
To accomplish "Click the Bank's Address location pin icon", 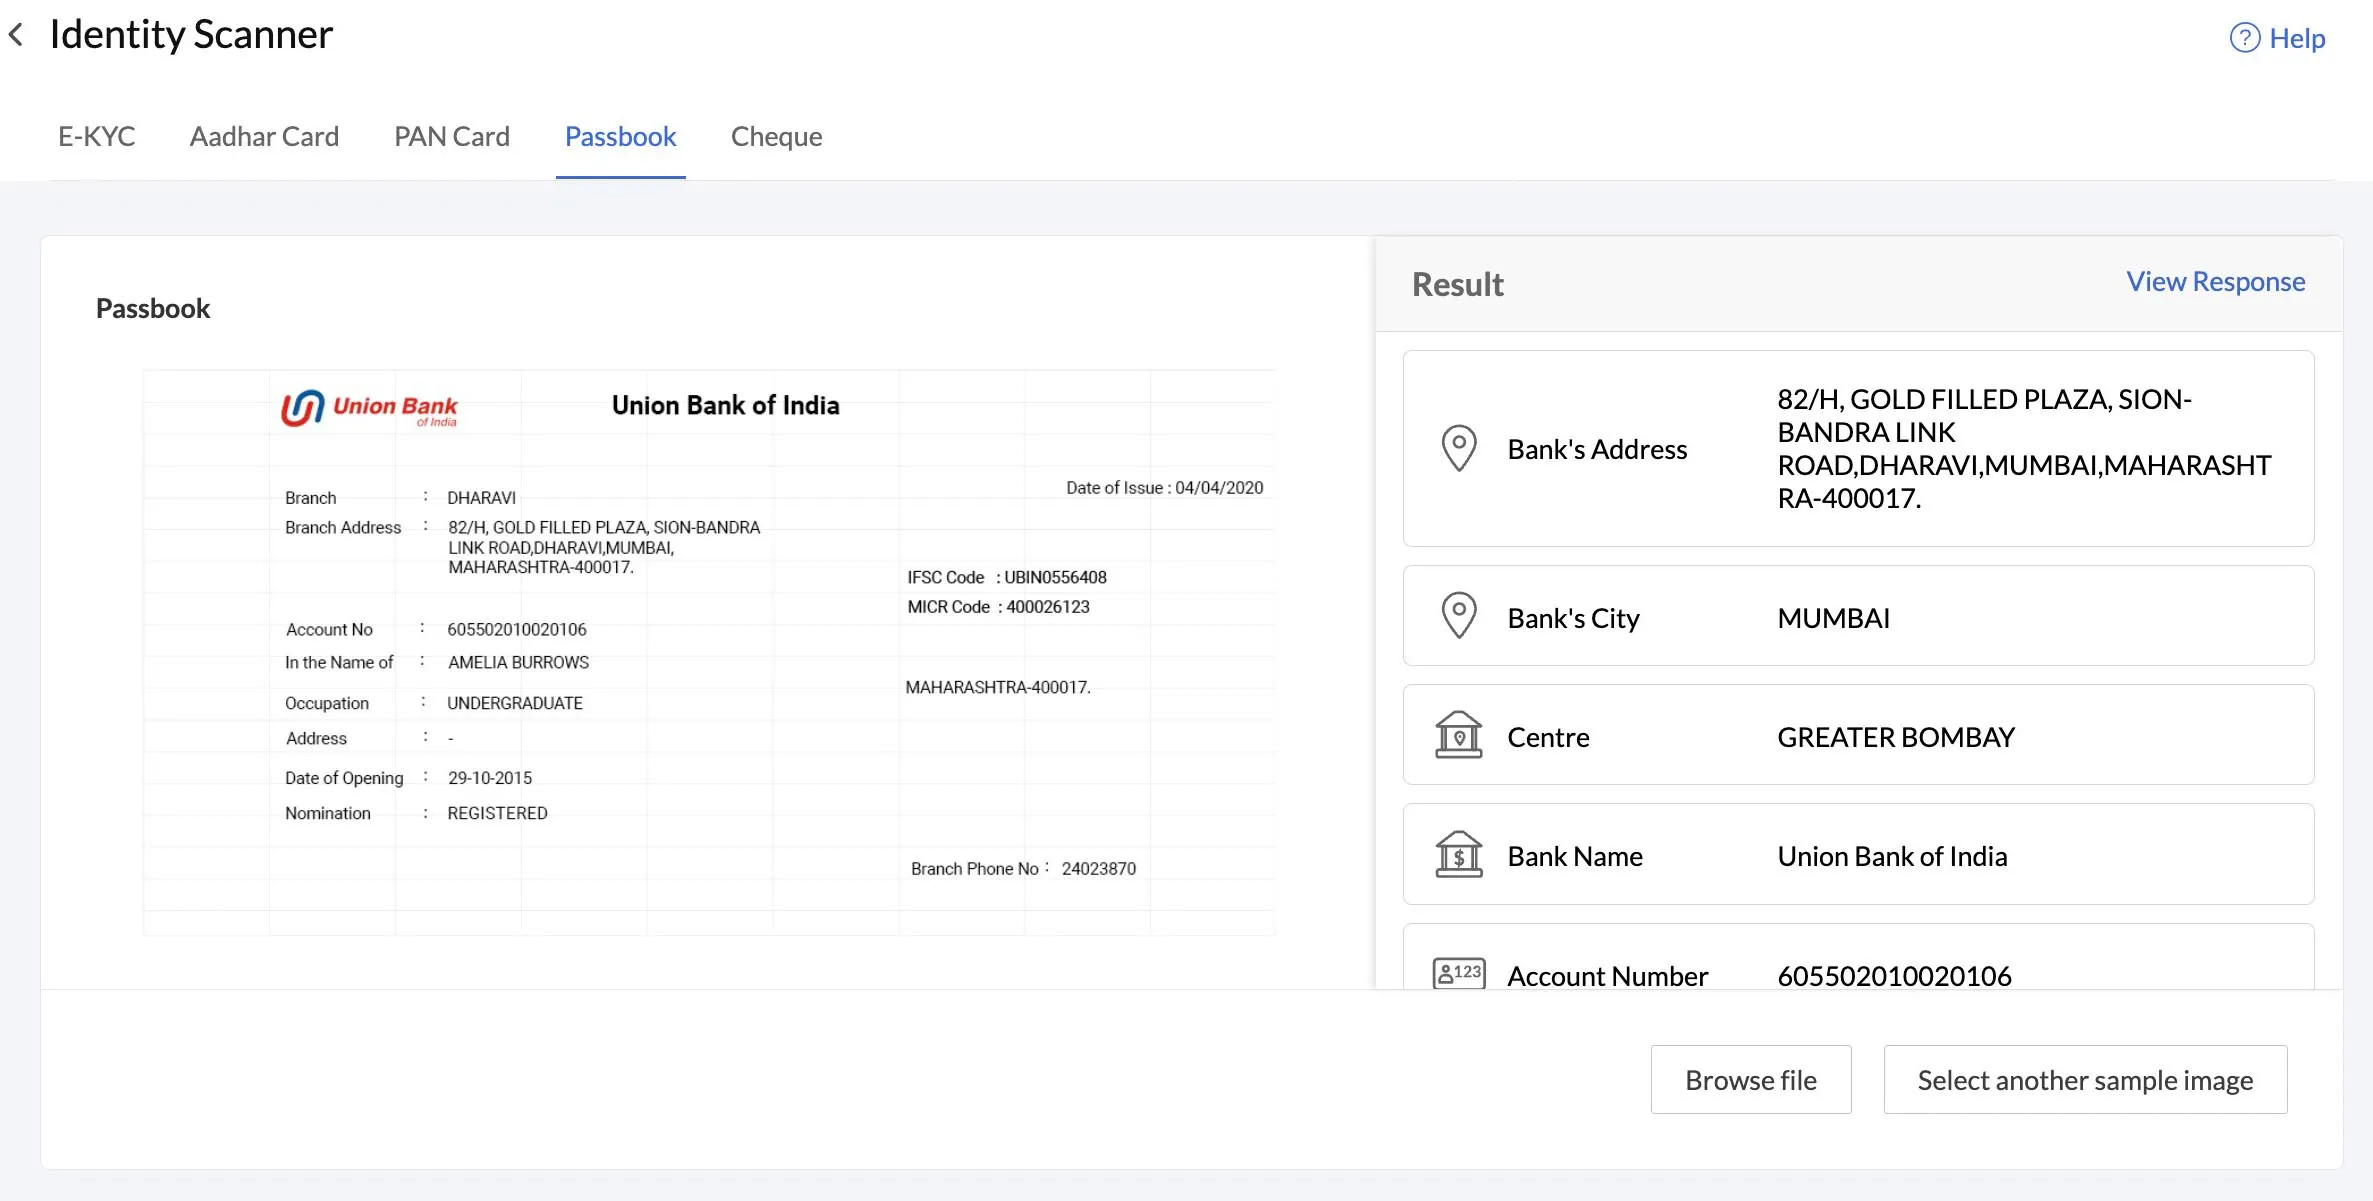I will tap(1458, 448).
